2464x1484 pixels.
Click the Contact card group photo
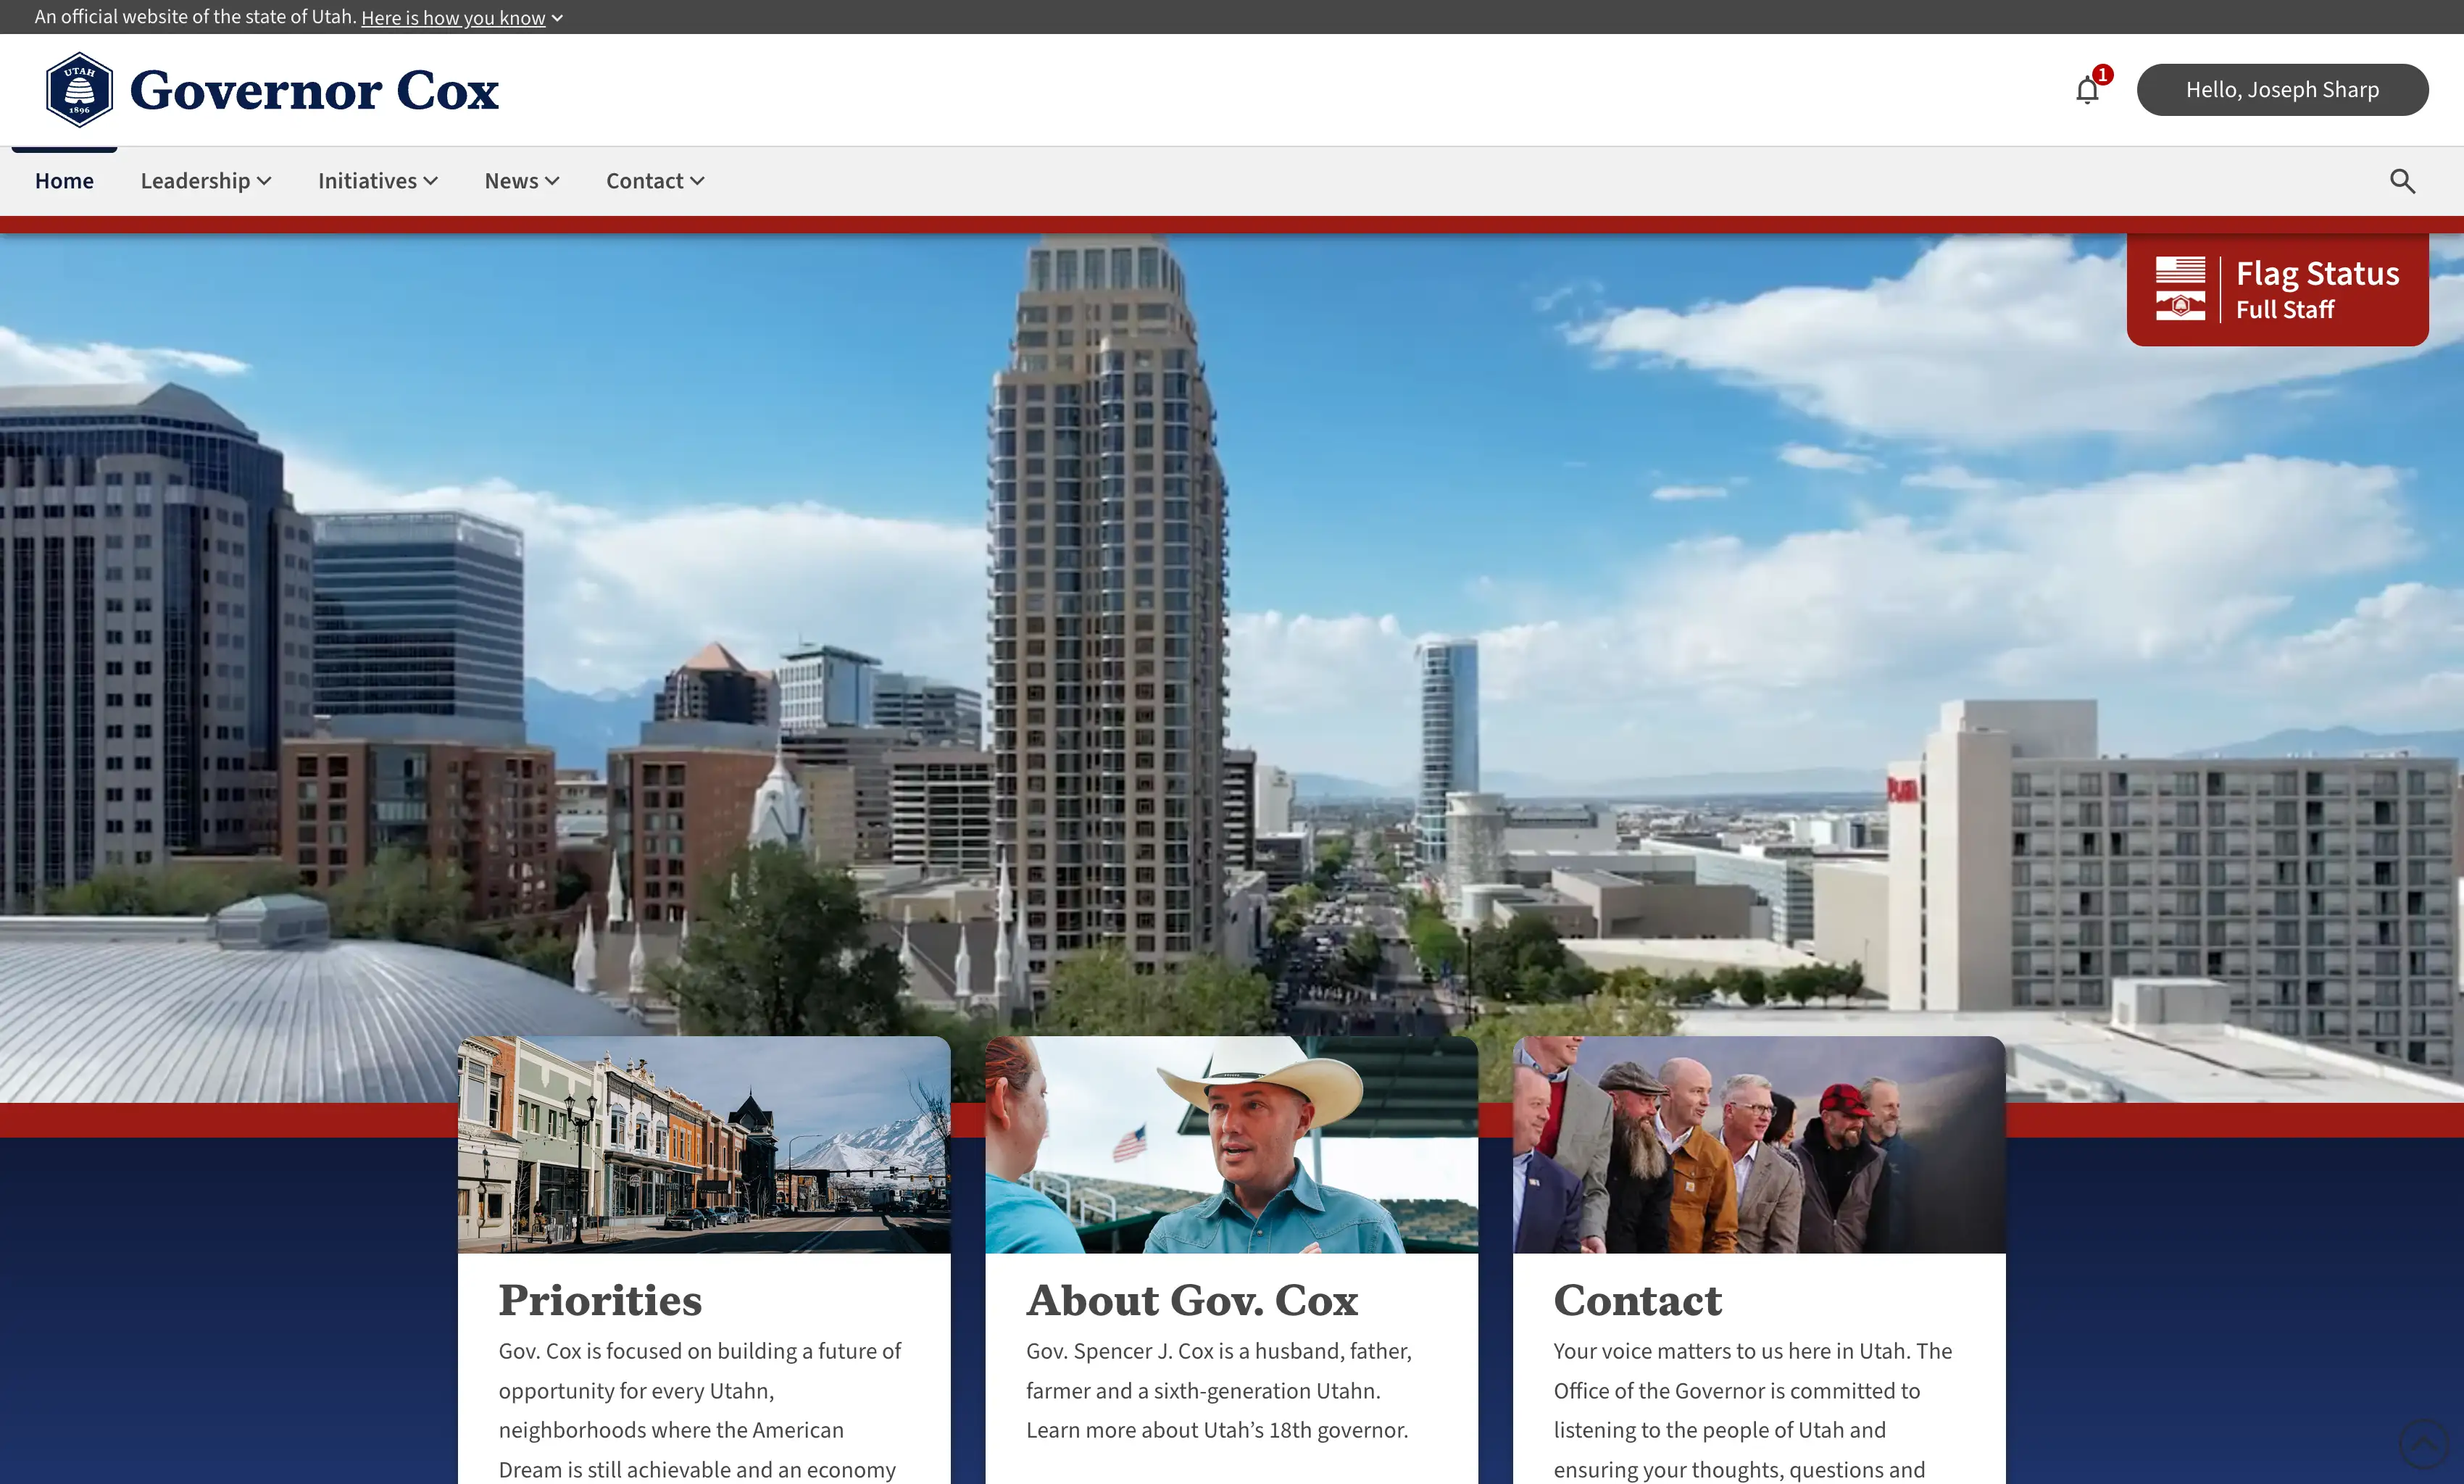click(x=1759, y=1145)
